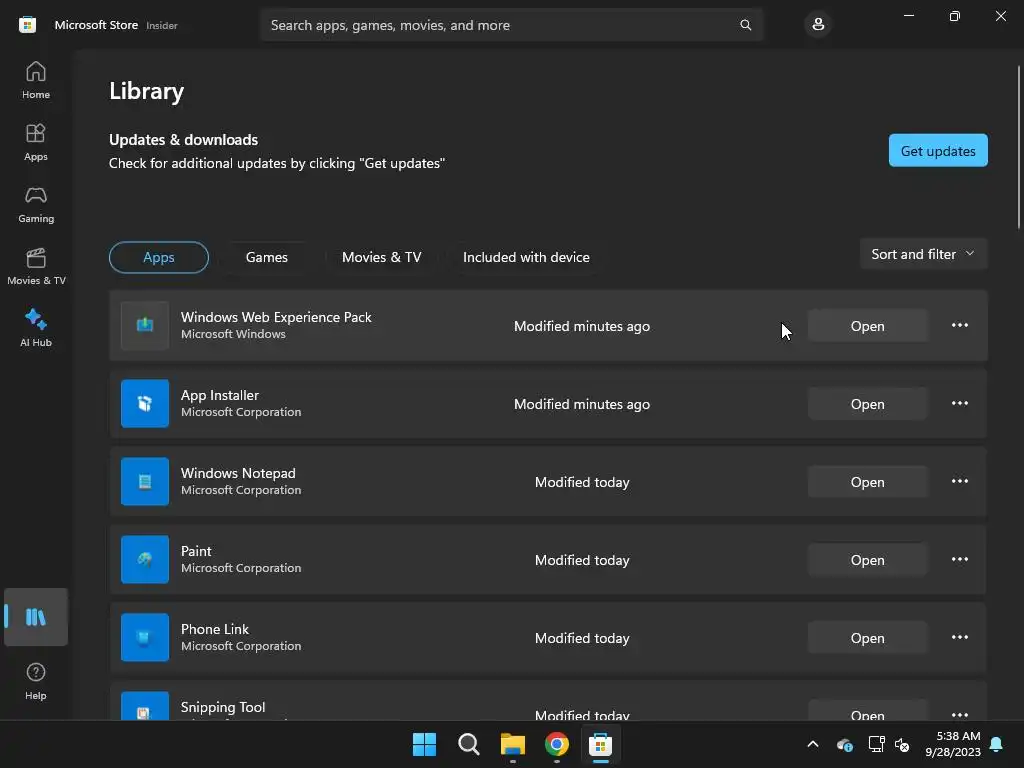Switch to the Games tab
The width and height of the screenshot is (1024, 768).
[x=266, y=257]
